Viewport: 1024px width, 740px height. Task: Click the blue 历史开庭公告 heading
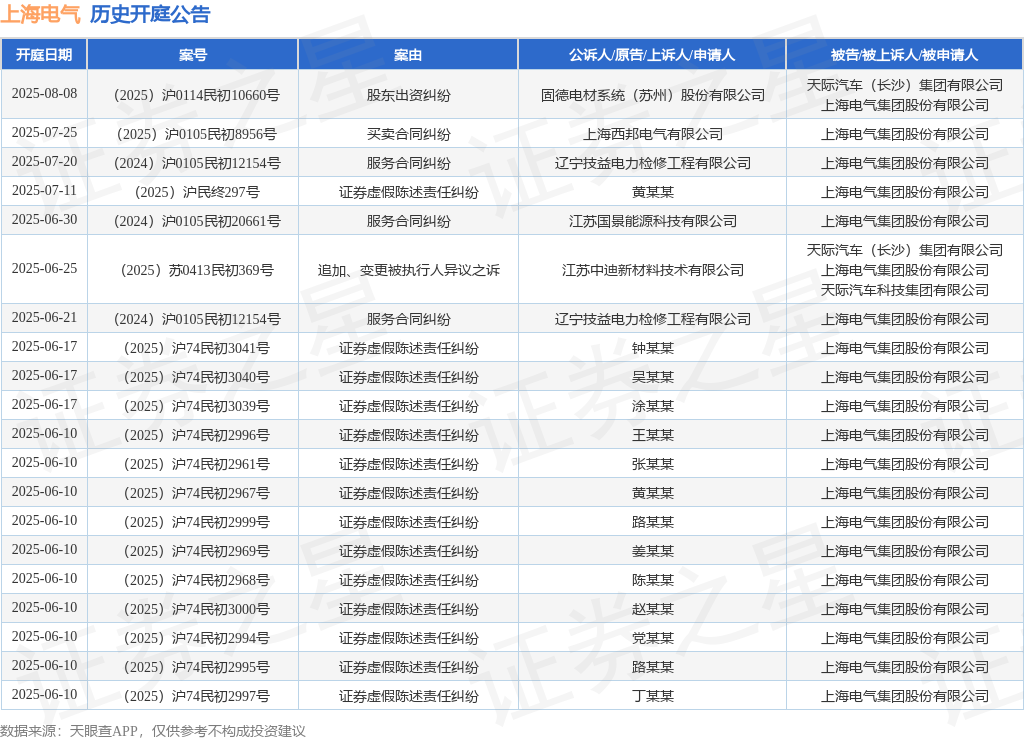click(x=150, y=14)
